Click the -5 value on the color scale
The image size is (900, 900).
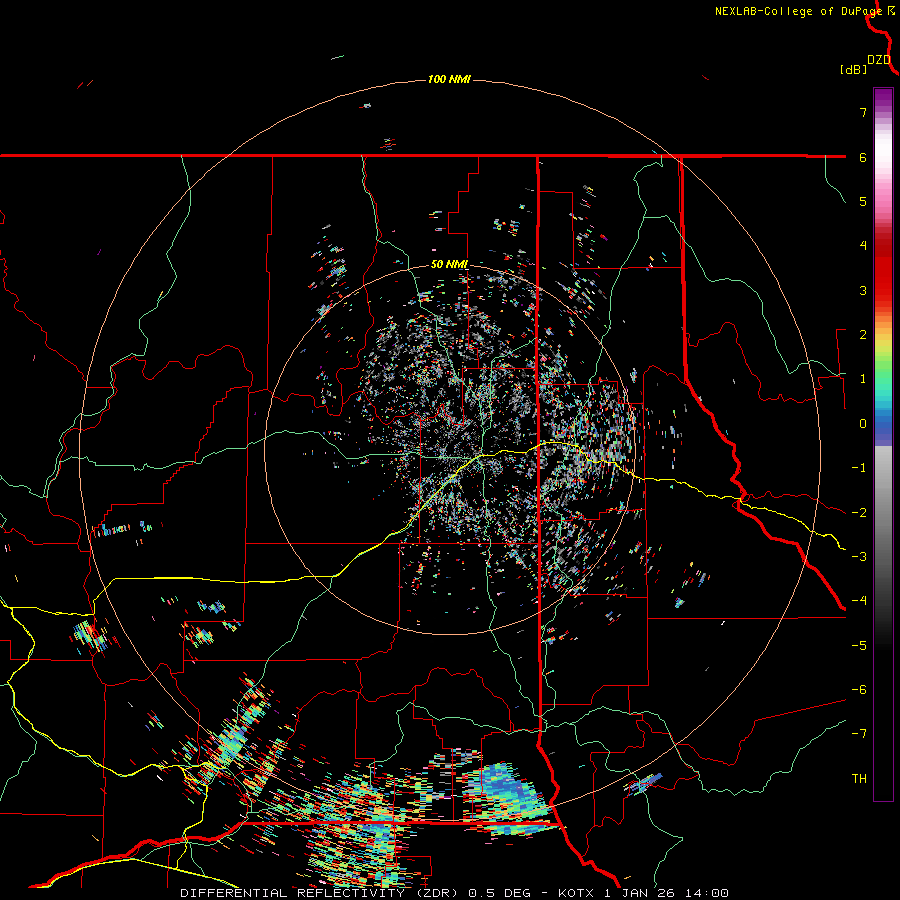coord(859,646)
